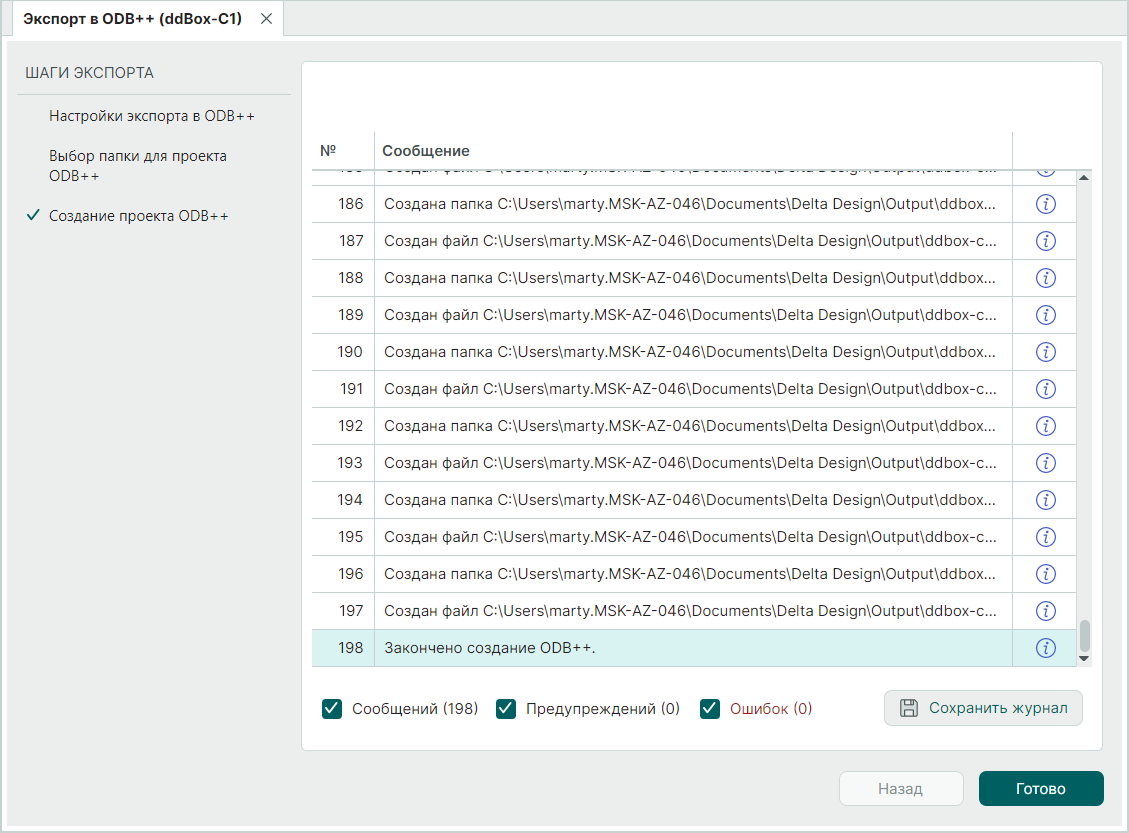Select message text in row 196
The height and width of the screenshot is (833, 1129).
coord(690,574)
